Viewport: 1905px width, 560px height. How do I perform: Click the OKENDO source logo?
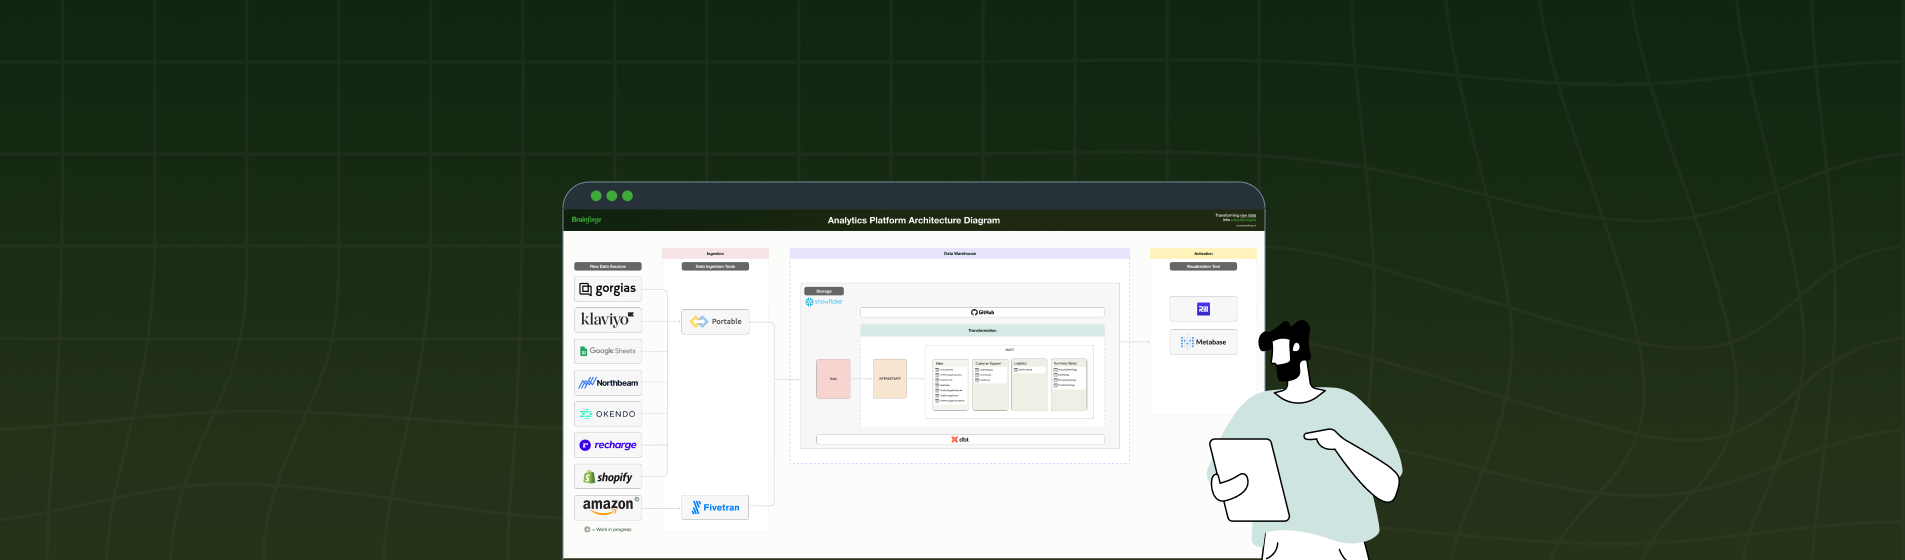pyautogui.click(x=608, y=414)
